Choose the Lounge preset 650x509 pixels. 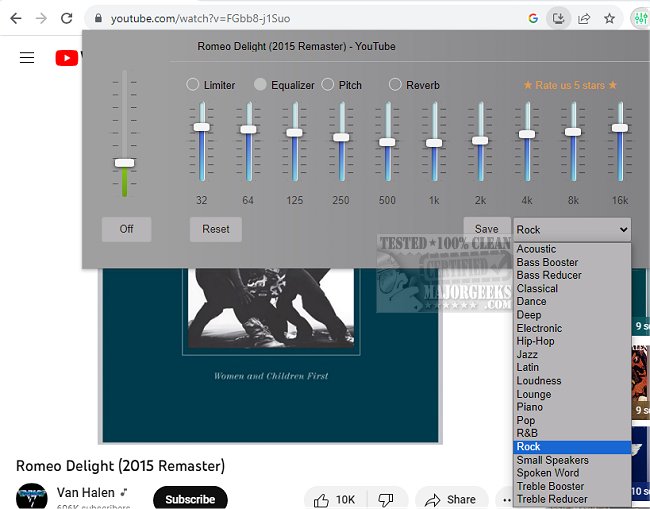(x=572, y=394)
